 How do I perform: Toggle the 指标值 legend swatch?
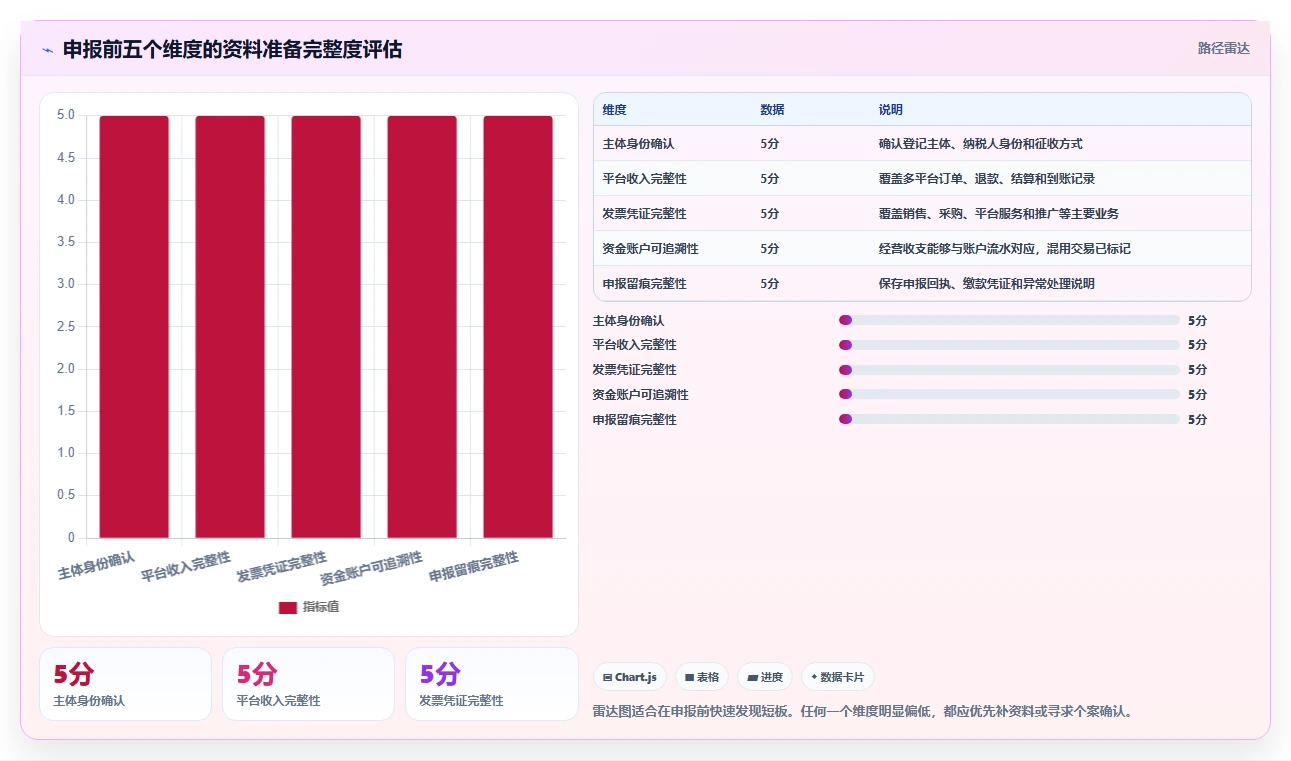click(288, 607)
